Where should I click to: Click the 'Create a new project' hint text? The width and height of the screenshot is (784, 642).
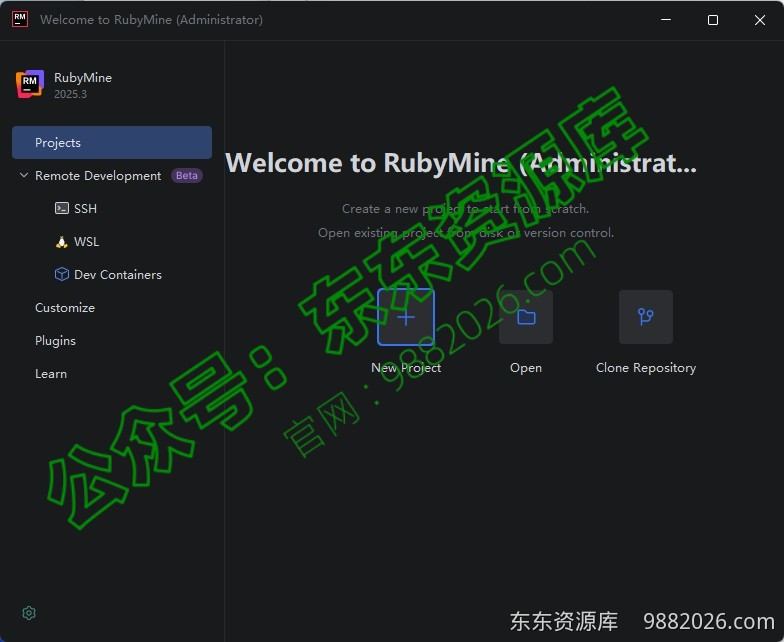[x=466, y=208]
